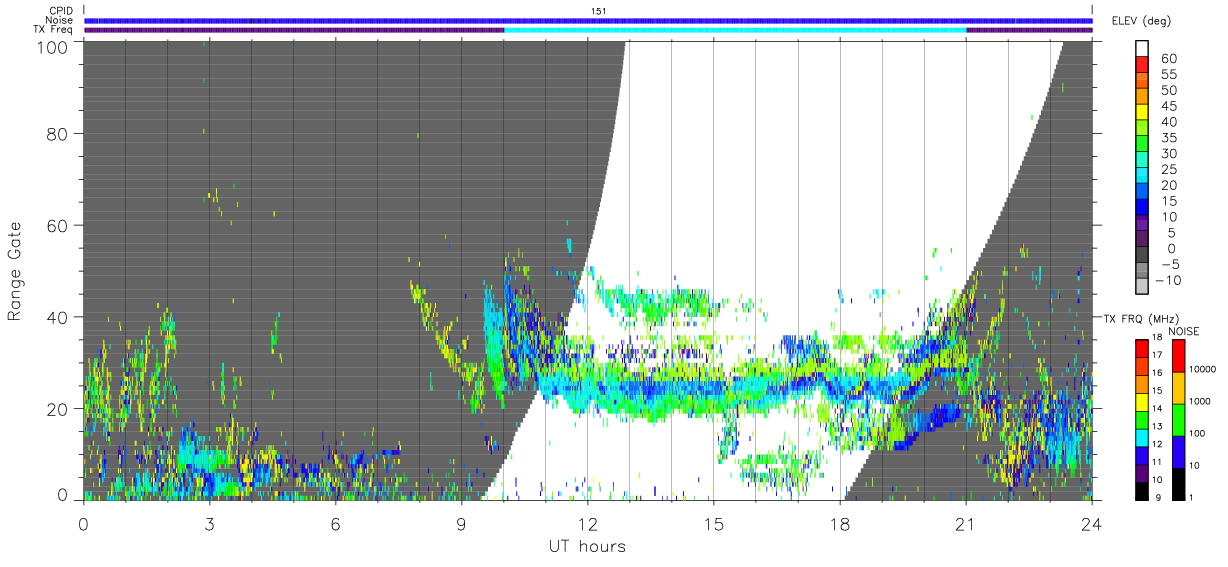
Task: Click x-axis tick label '9'
Action: [x=461, y=524]
